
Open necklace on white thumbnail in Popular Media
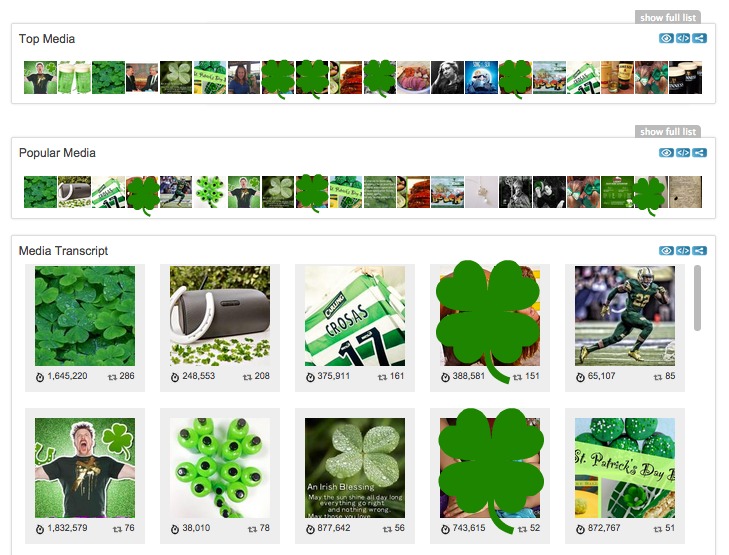tap(481, 192)
